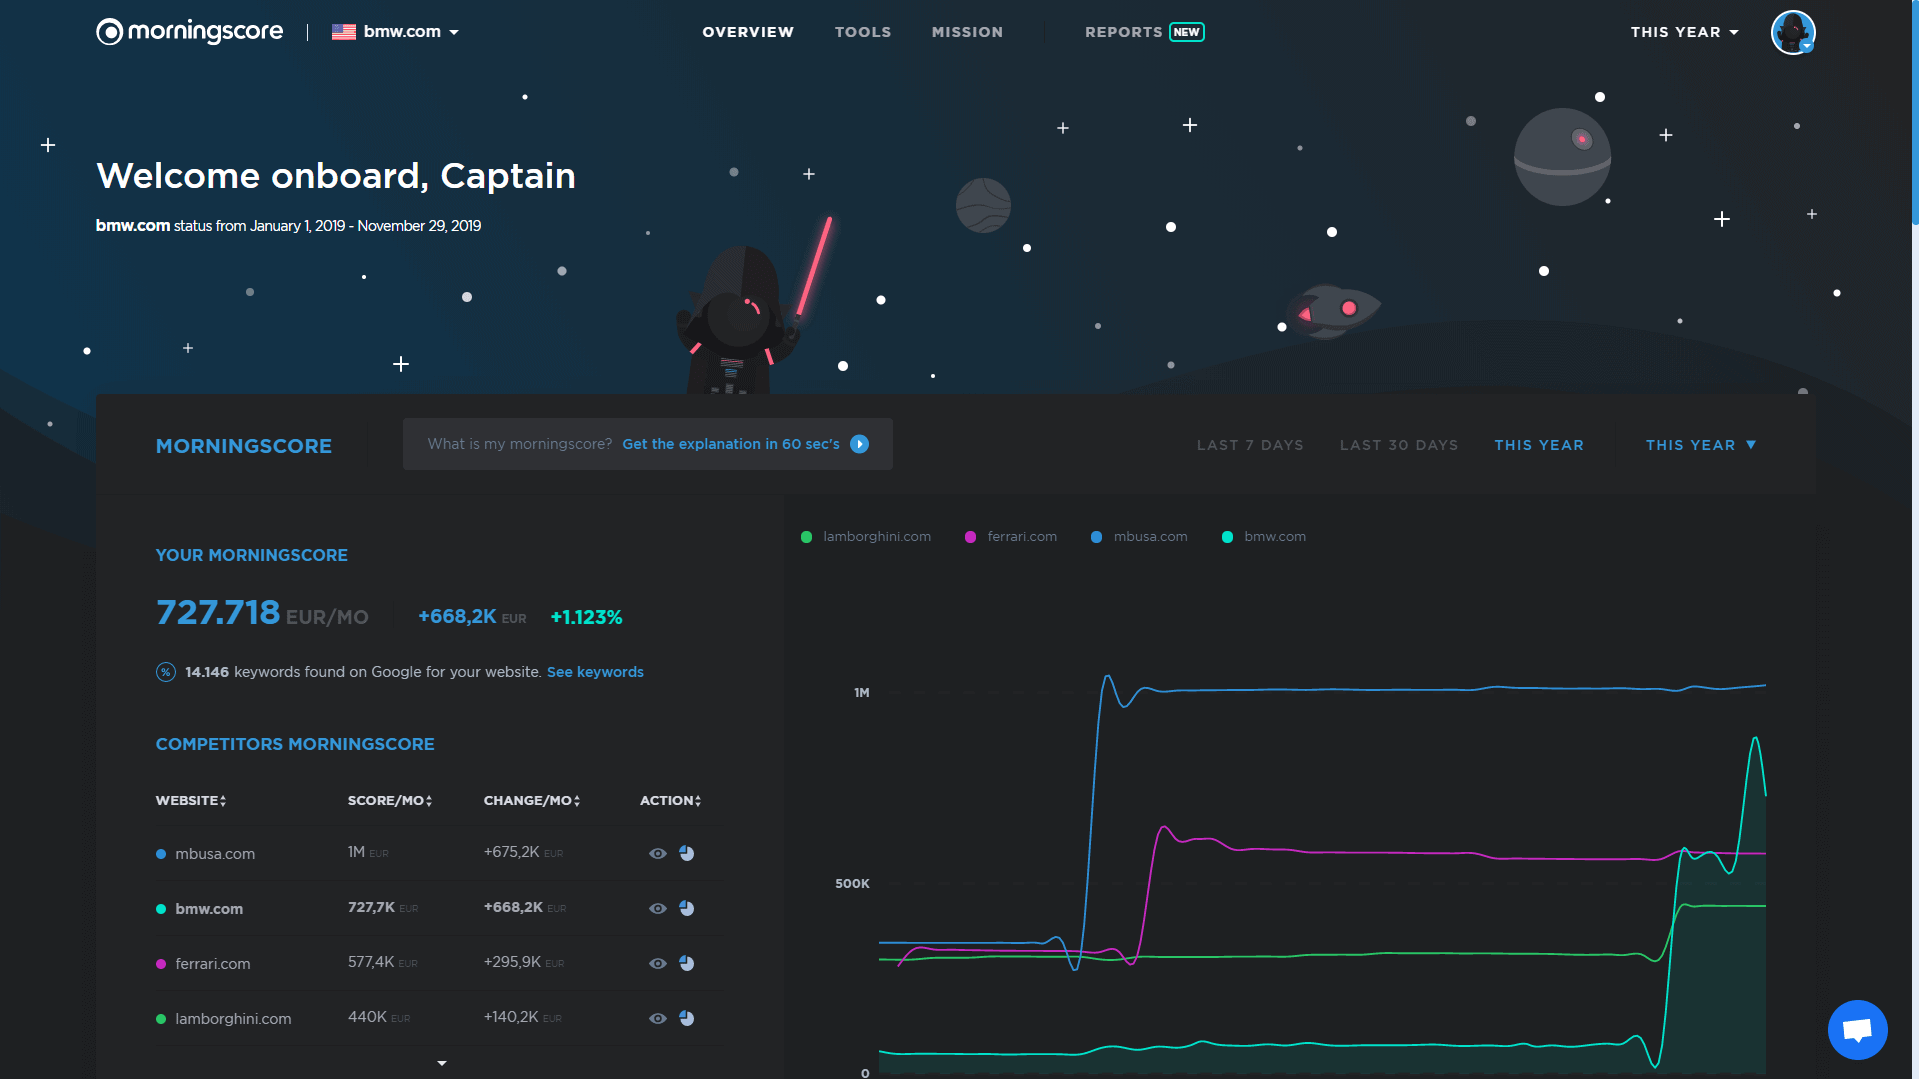Viewport: 1919px width, 1079px height.
Task: Open the Mission menu item
Action: click(x=967, y=32)
